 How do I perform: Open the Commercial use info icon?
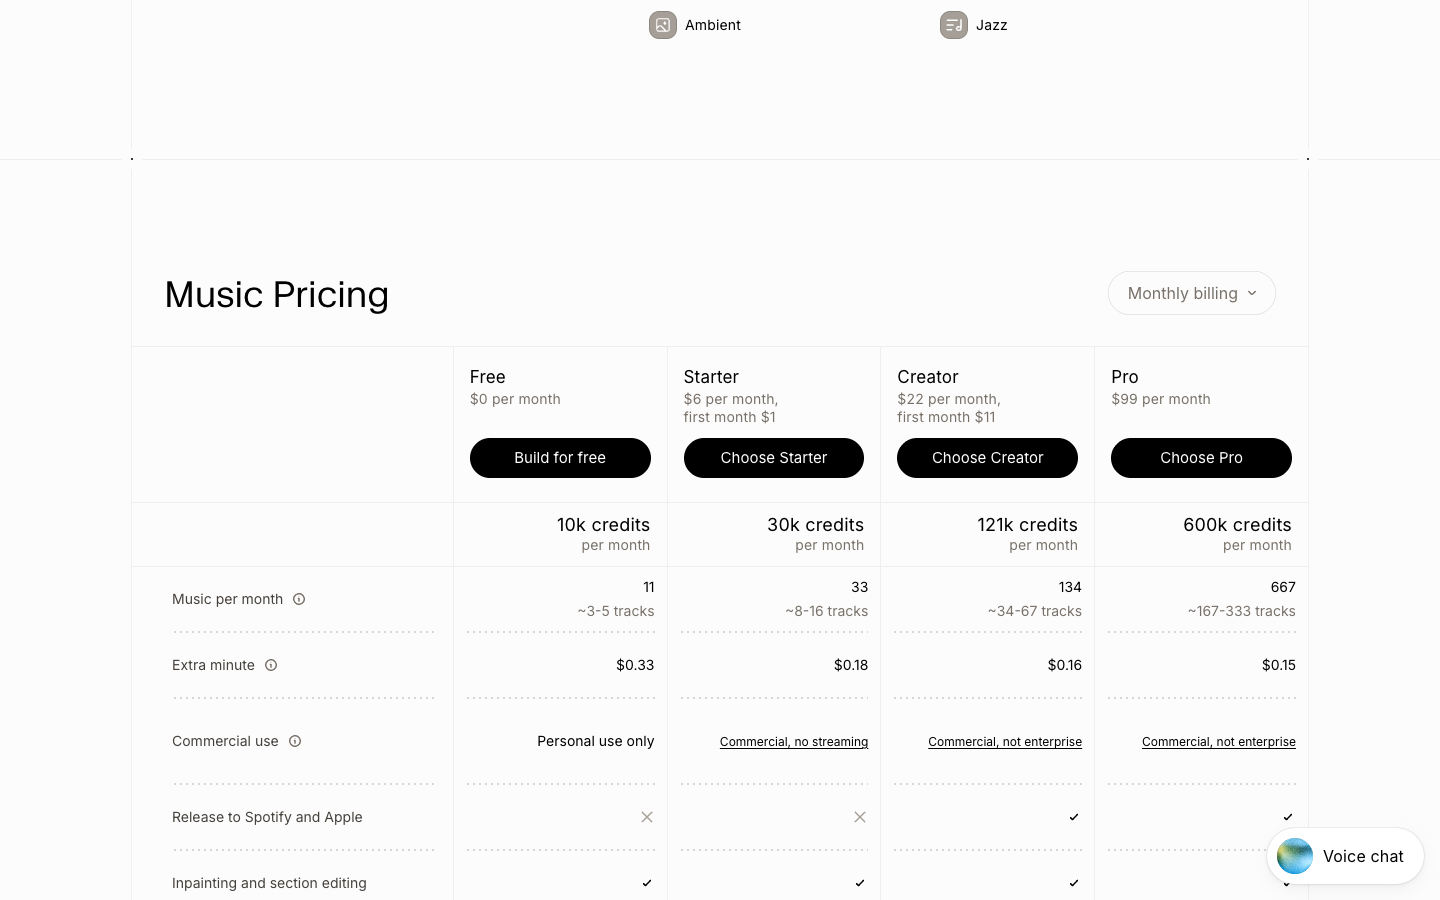tap(295, 741)
